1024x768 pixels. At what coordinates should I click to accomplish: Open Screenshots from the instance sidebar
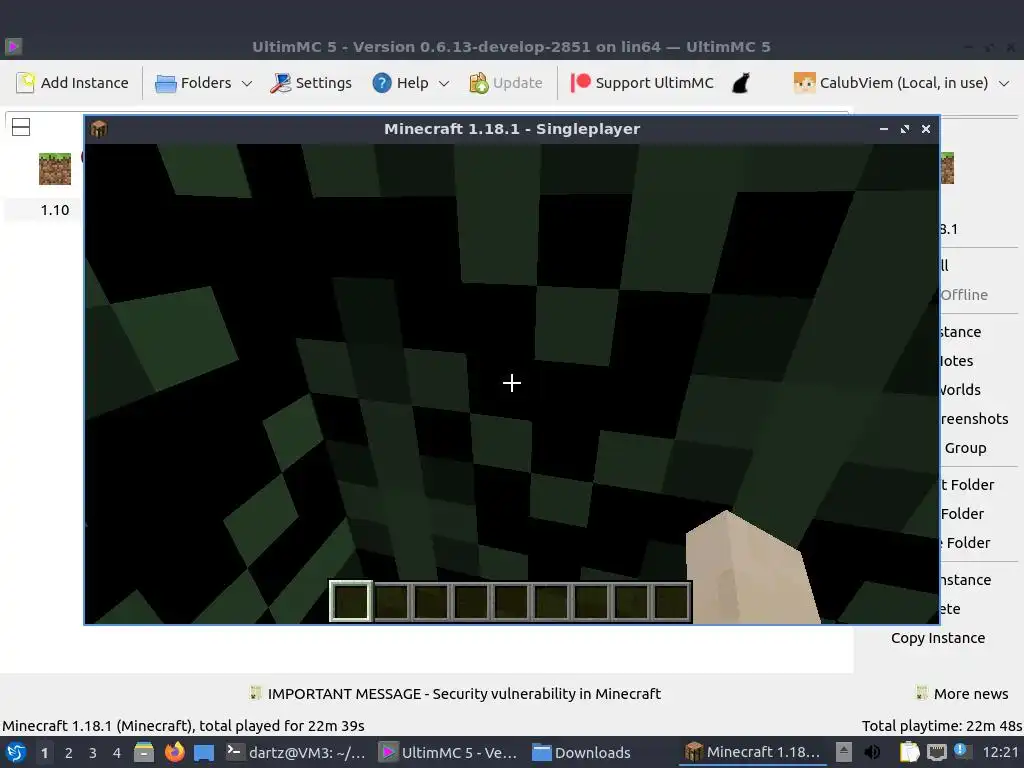click(974, 419)
